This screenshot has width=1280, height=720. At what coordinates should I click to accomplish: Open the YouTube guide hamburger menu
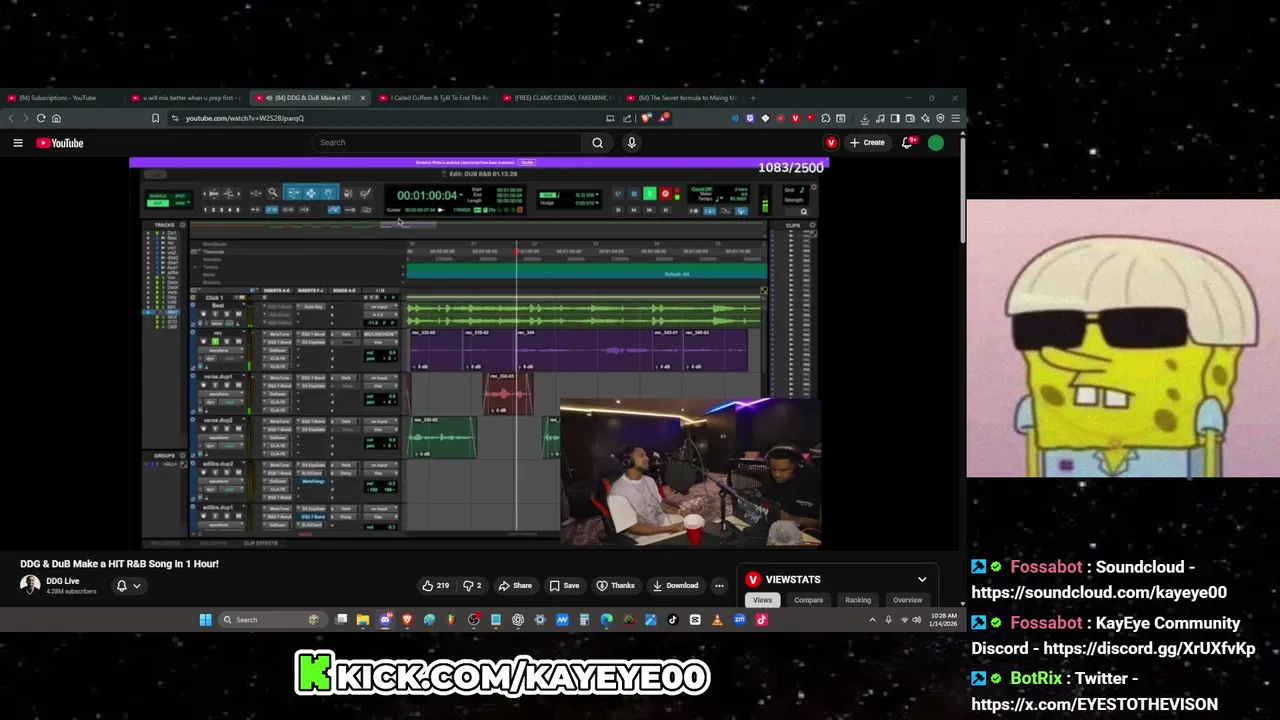[x=17, y=143]
